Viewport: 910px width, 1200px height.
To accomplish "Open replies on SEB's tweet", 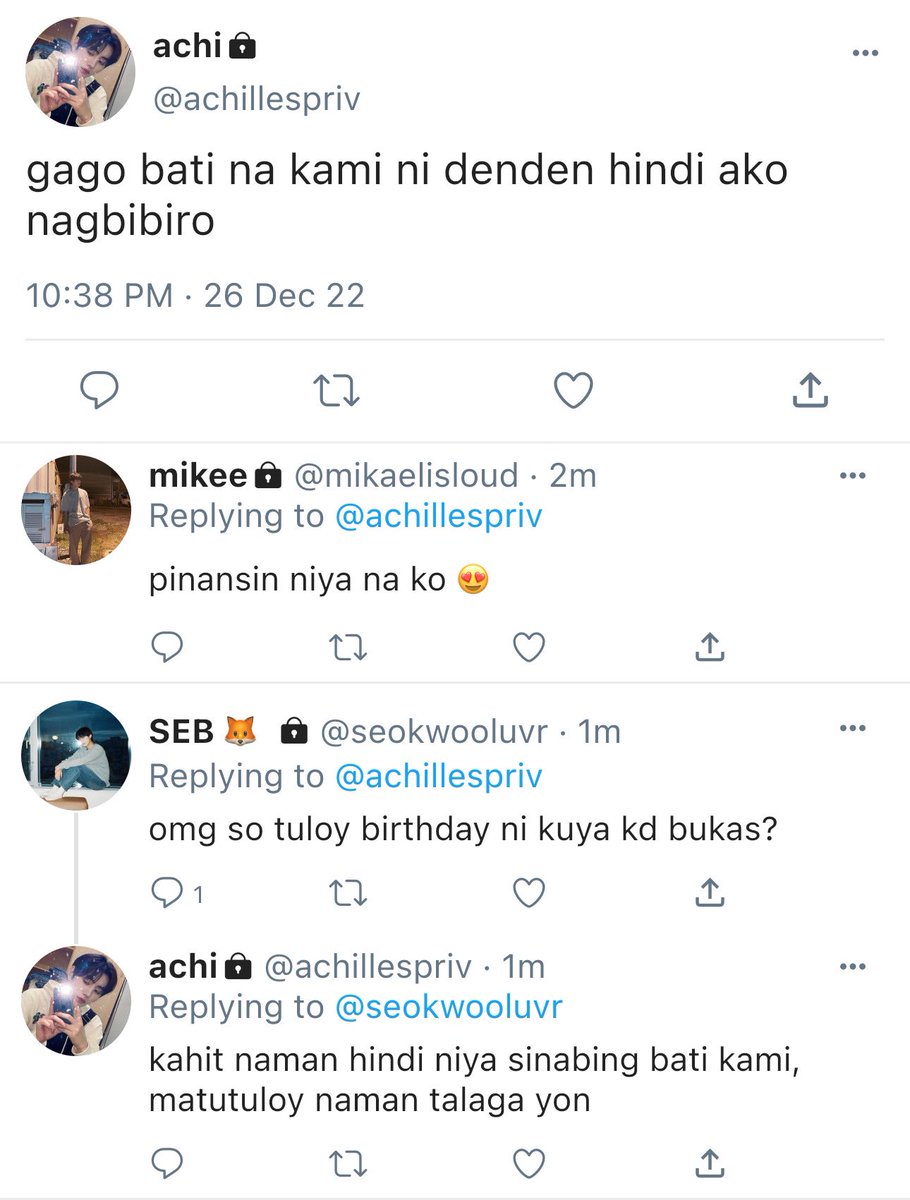I will tap(177, 891).
